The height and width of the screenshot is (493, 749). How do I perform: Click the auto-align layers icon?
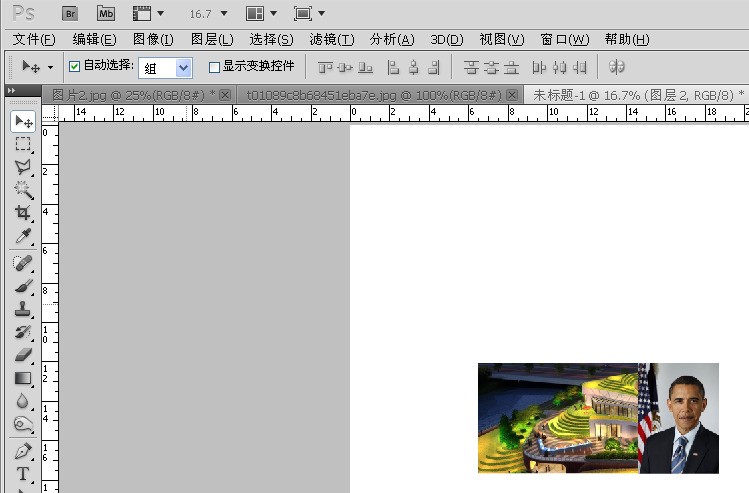tap(616, 66)
